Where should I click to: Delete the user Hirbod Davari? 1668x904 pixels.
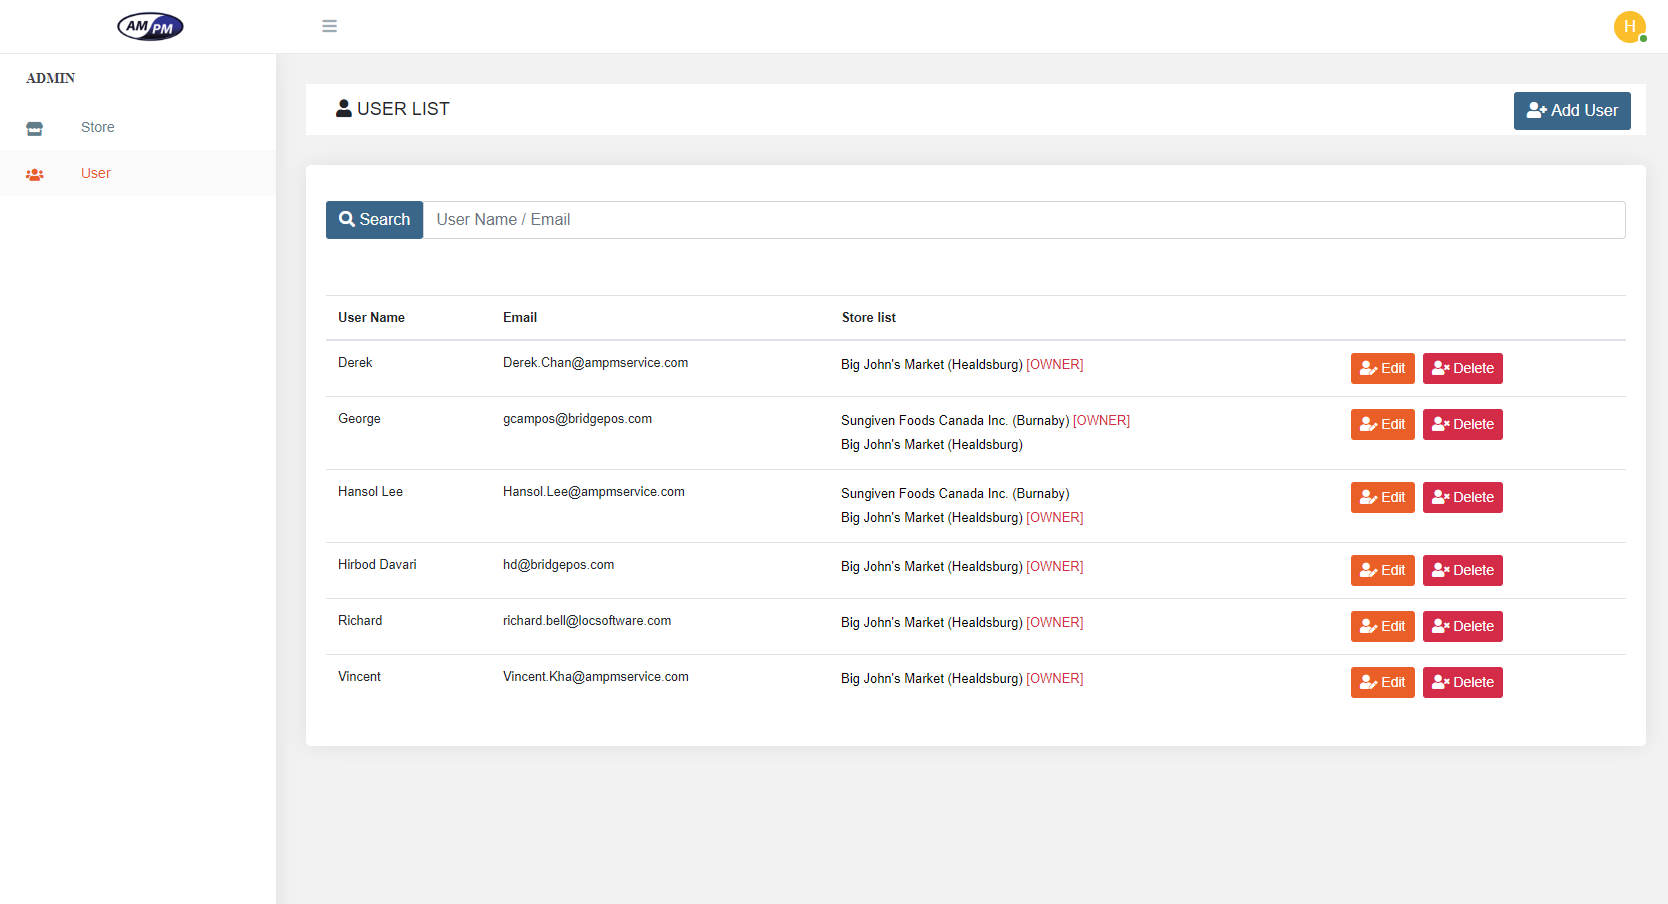[1462, 570]
